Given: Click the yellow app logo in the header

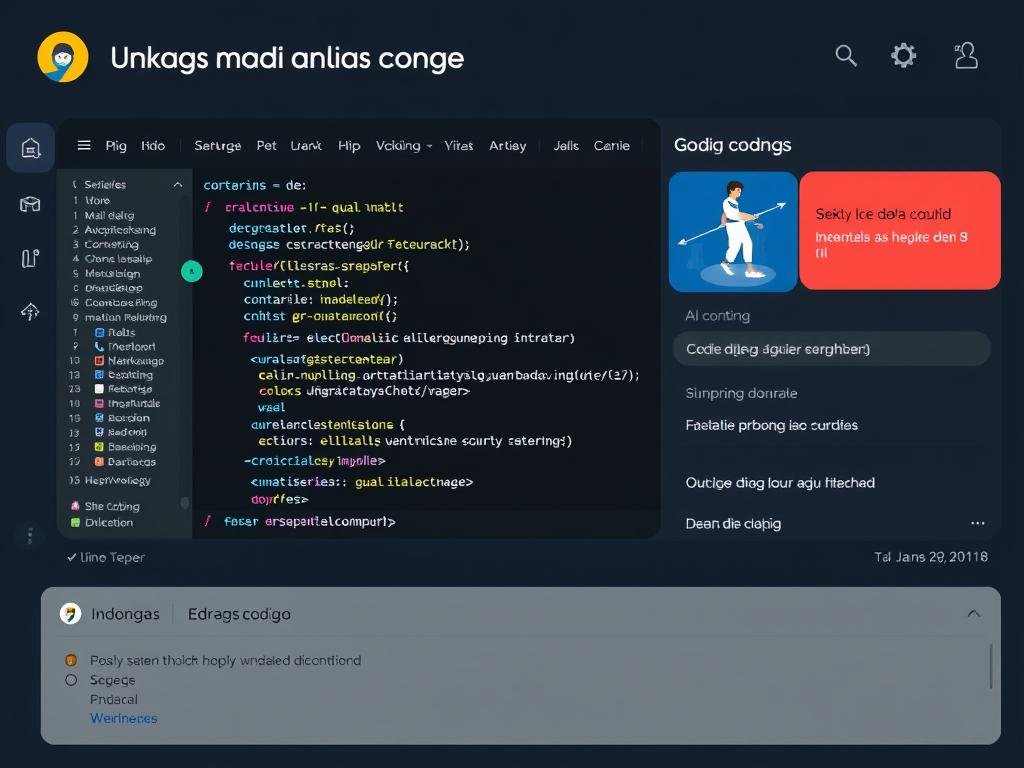Looking at the screenshot, I should pos(63,57).
